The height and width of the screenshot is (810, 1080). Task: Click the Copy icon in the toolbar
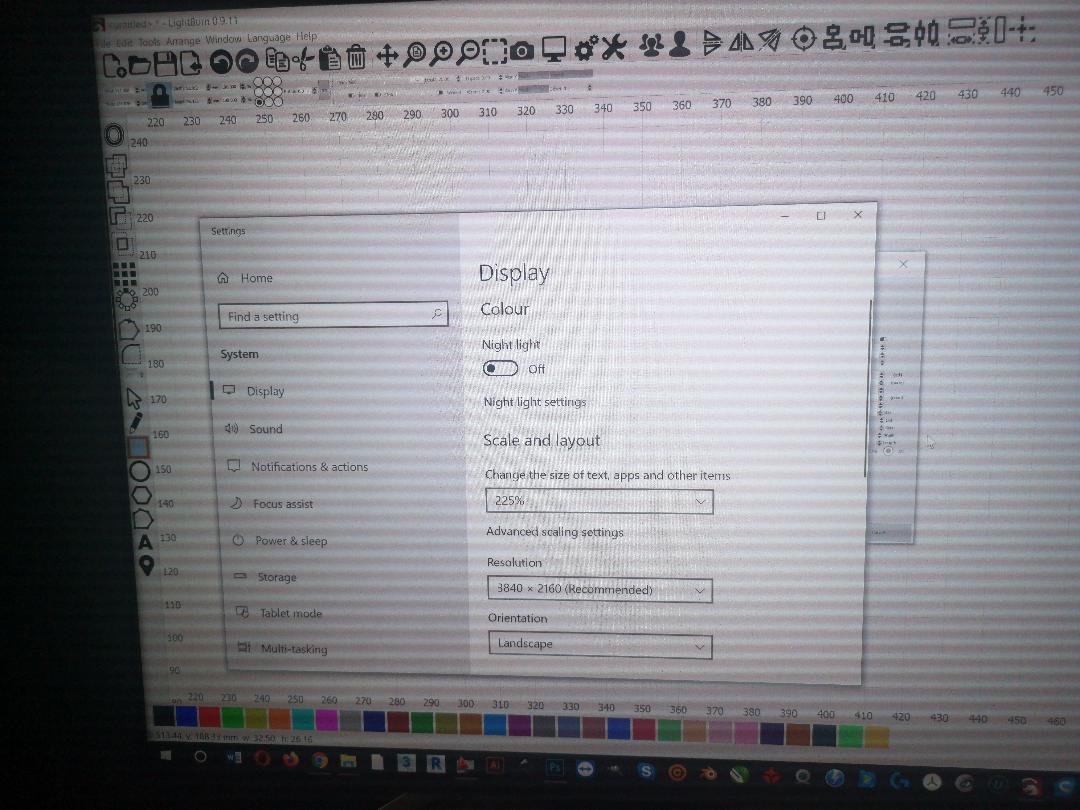(x=278, y=60)
